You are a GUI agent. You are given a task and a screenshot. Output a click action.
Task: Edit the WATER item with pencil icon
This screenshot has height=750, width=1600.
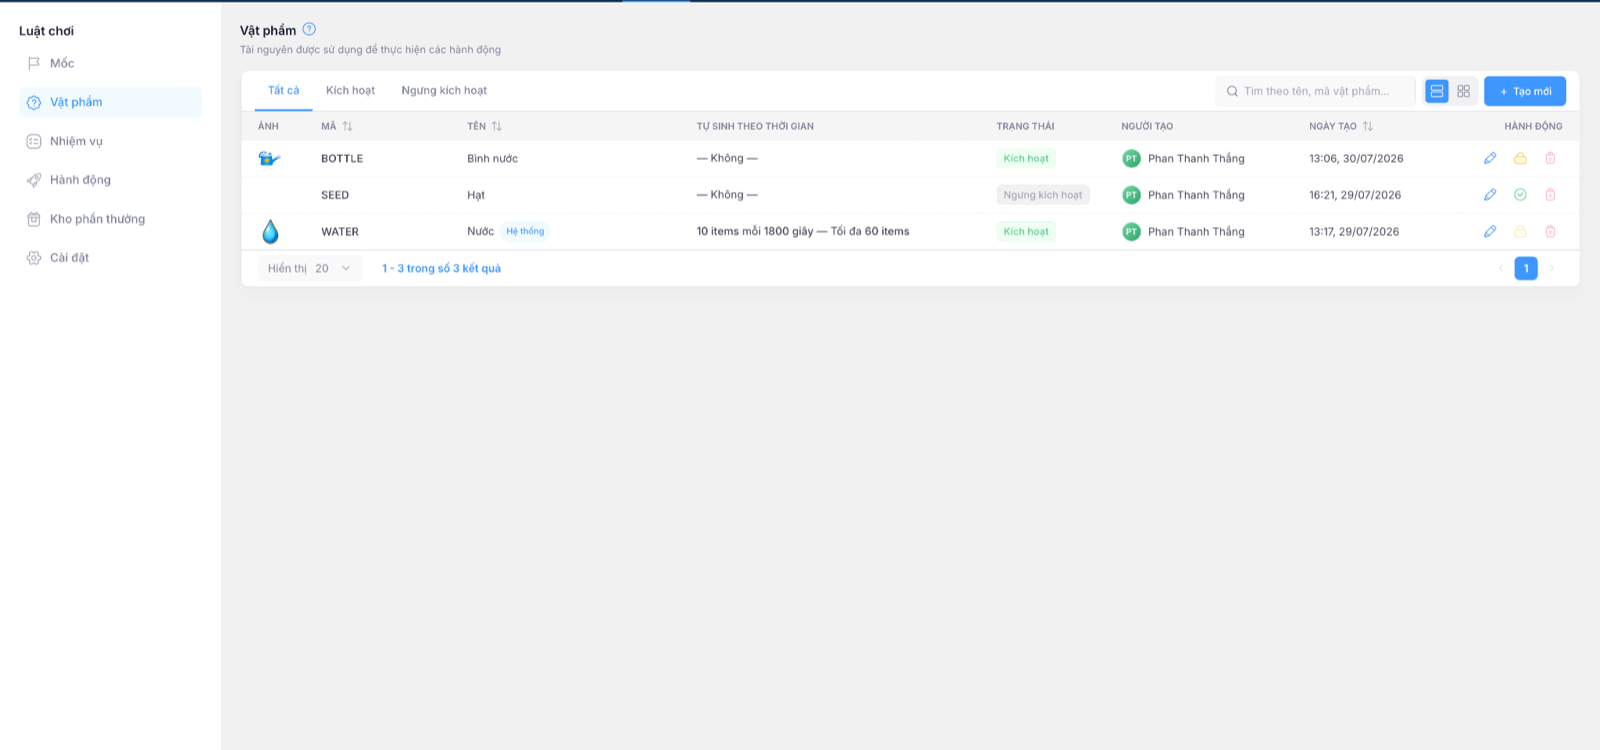coord(1490,231)
